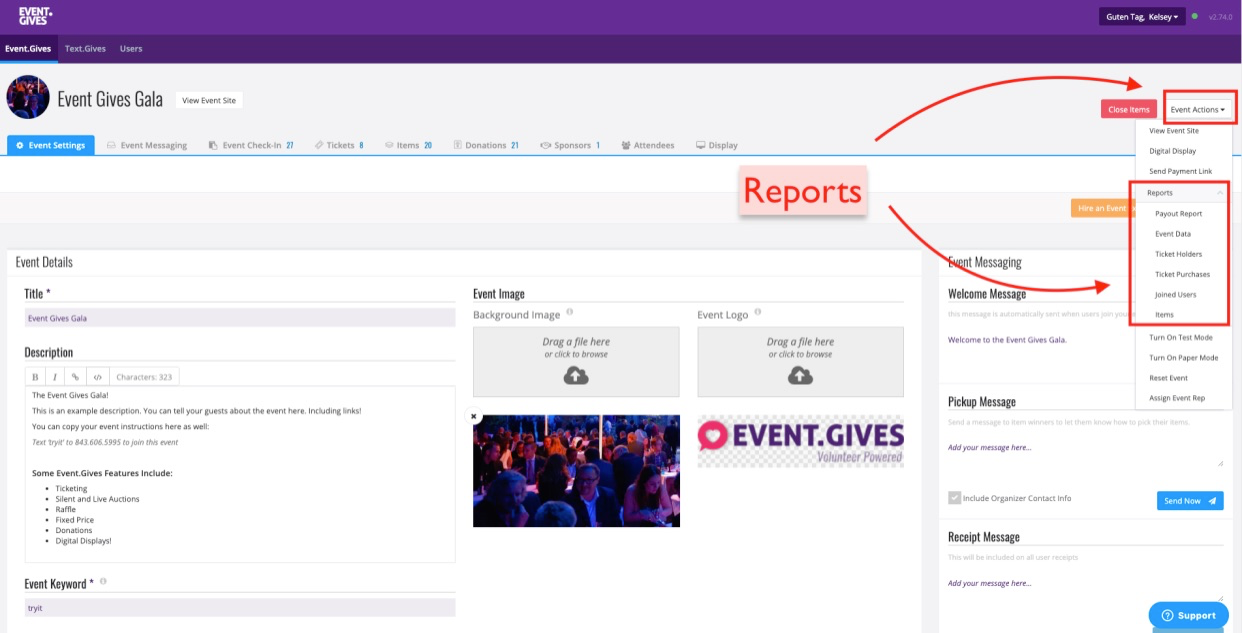Image resolution: width=1242 pixels, height=633 pixels.
Task: Click the Pickup Message text area
Action: pyautogui.click(x=1085, y=453)
